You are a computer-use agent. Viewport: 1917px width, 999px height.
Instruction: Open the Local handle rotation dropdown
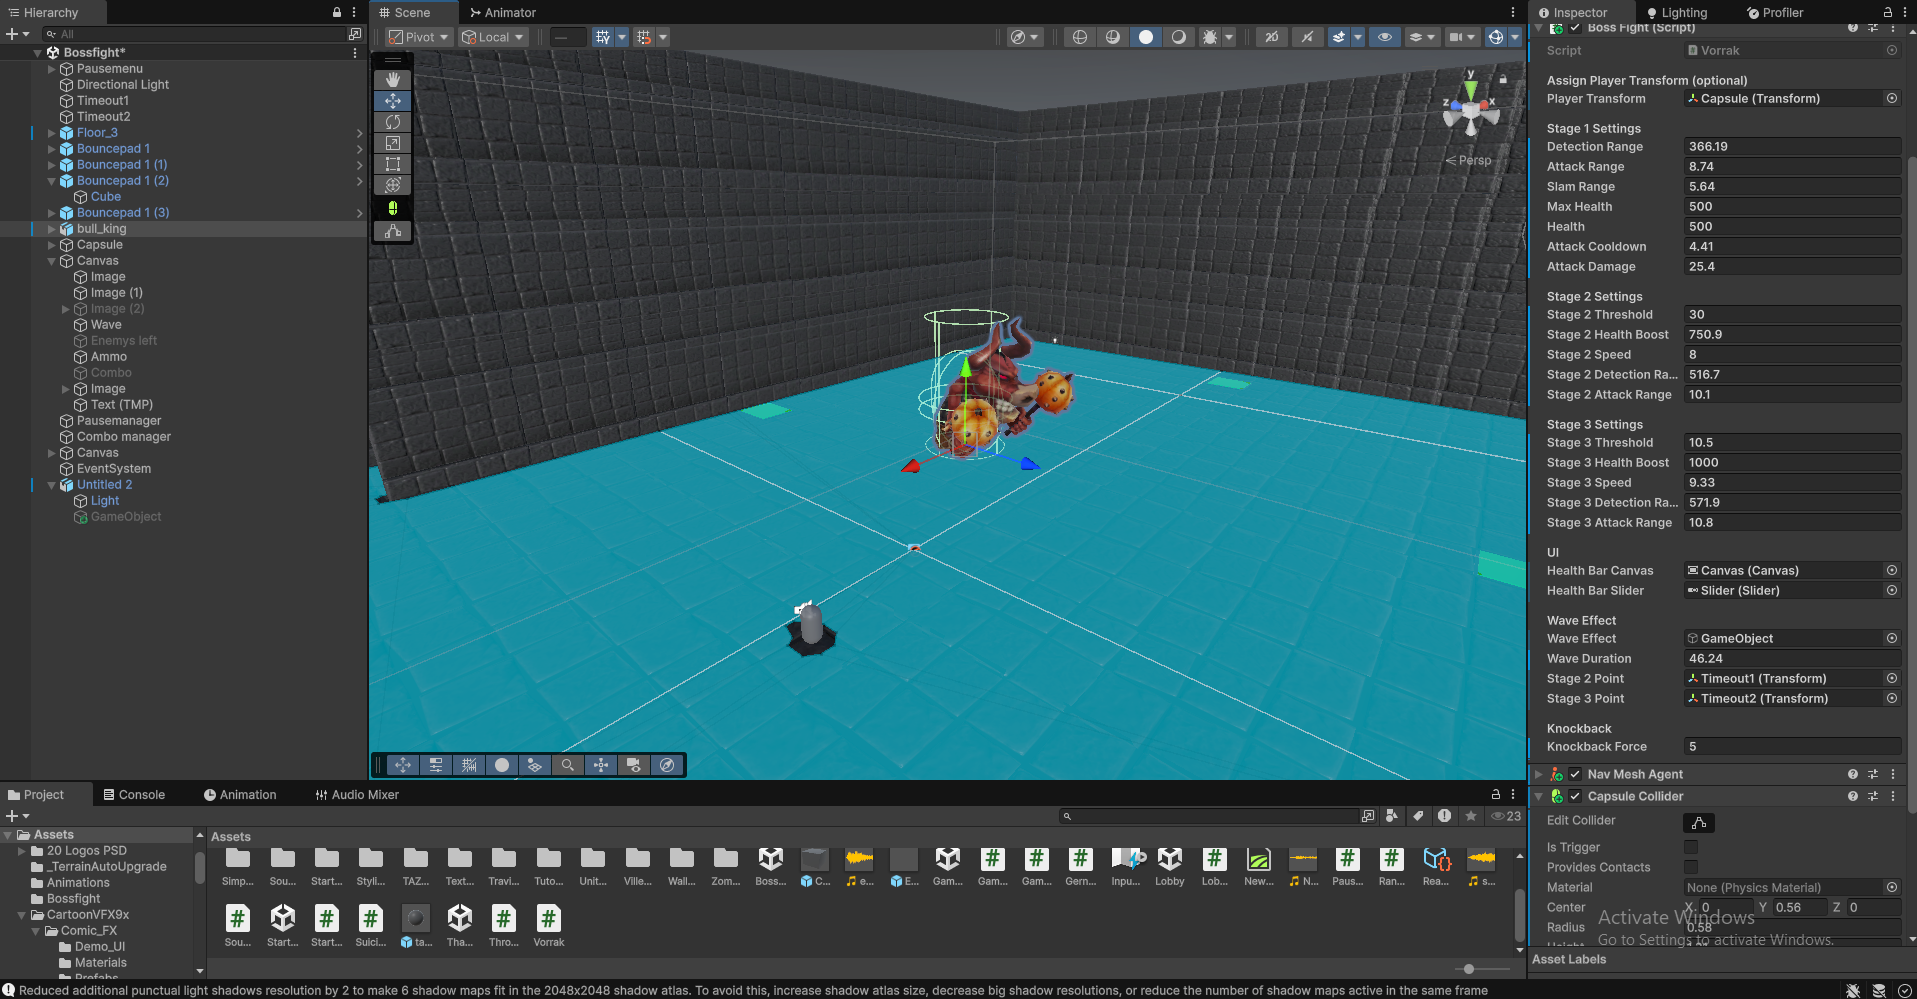click(493, 37)
